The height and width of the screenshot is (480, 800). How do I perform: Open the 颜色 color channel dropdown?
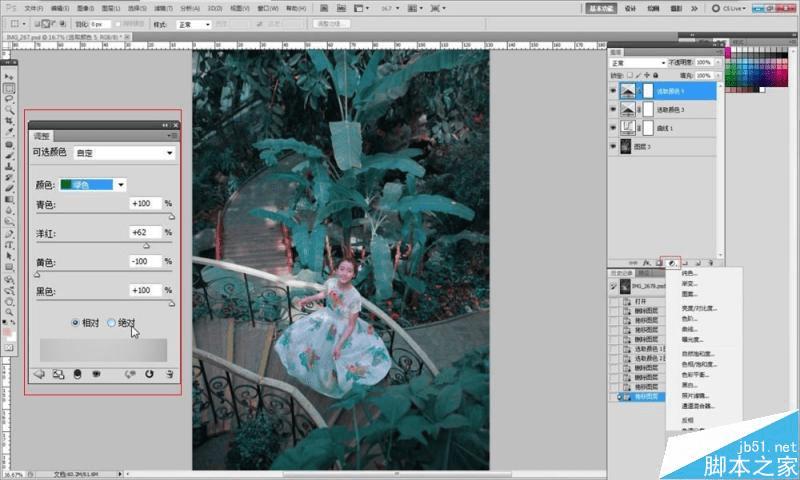(x=93, y=185)
